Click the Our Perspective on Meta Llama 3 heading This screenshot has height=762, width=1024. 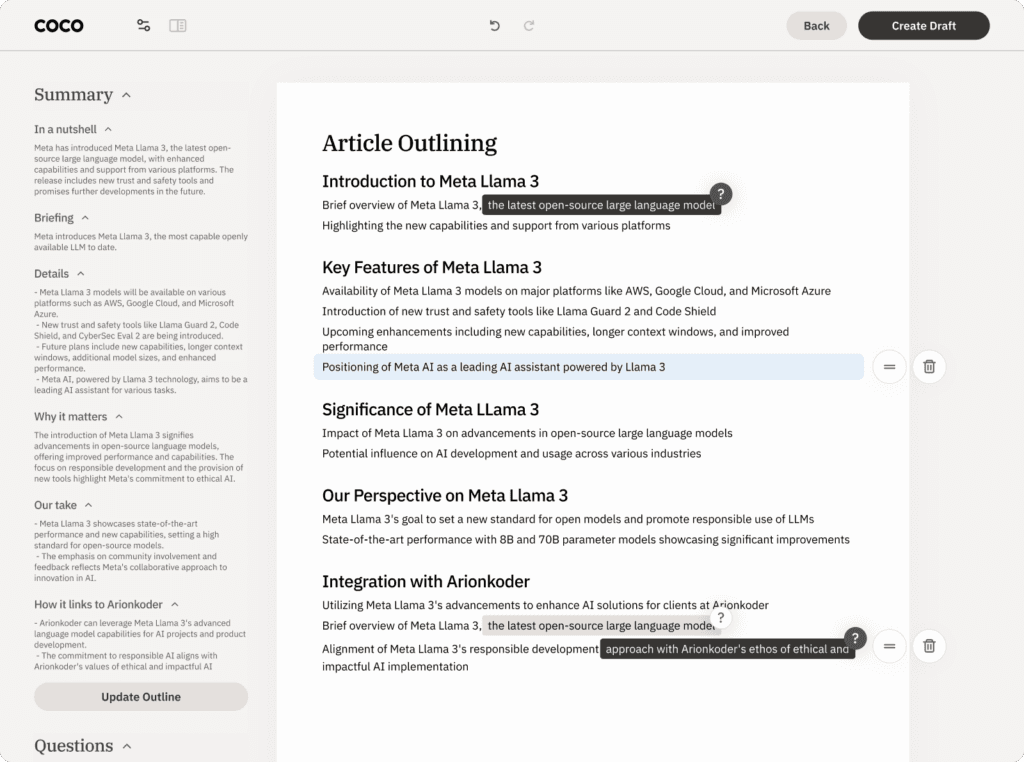click(x=445, y=496)
